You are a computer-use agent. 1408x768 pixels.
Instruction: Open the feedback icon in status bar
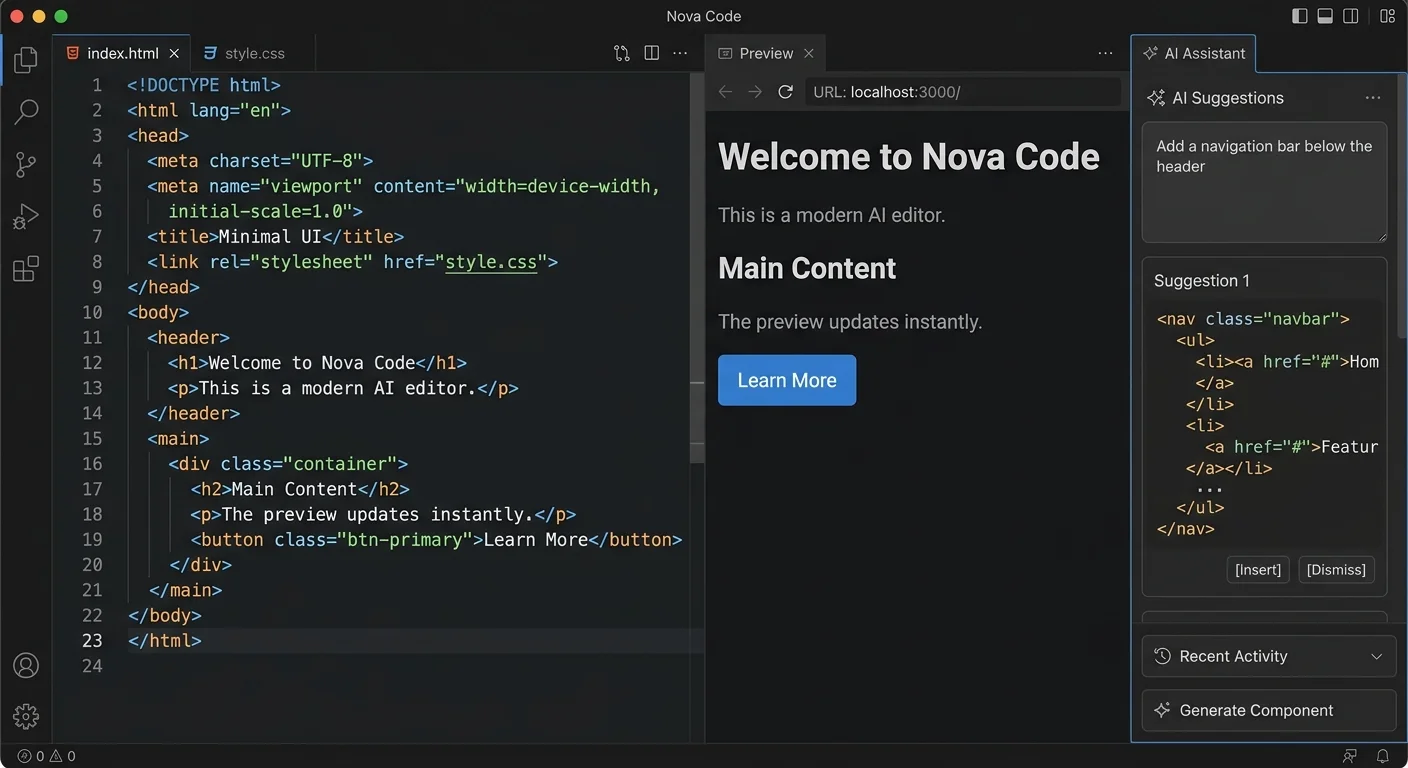(x=1350, y=756)
